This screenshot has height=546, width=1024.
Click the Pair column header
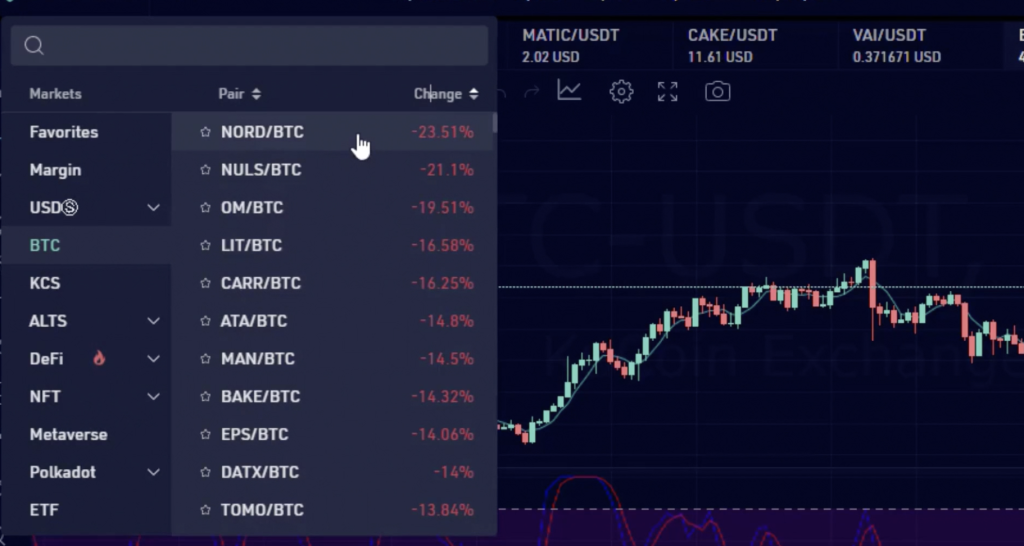coord(231,94)
